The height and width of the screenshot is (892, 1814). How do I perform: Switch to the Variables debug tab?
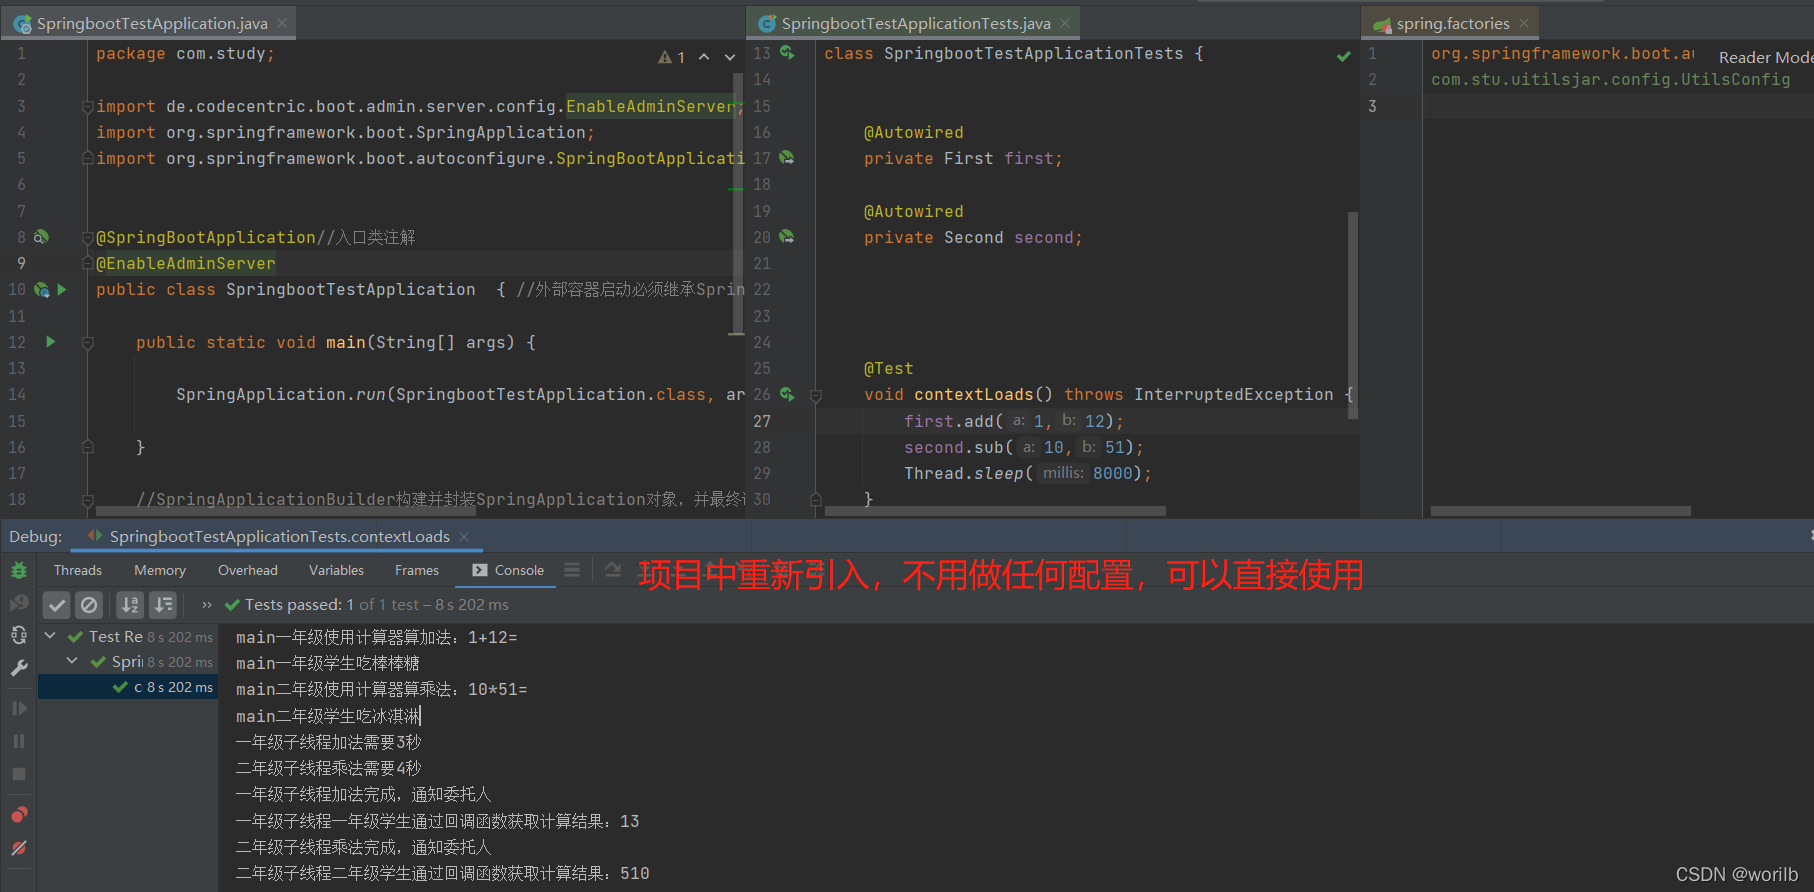[x=336, y=570]
